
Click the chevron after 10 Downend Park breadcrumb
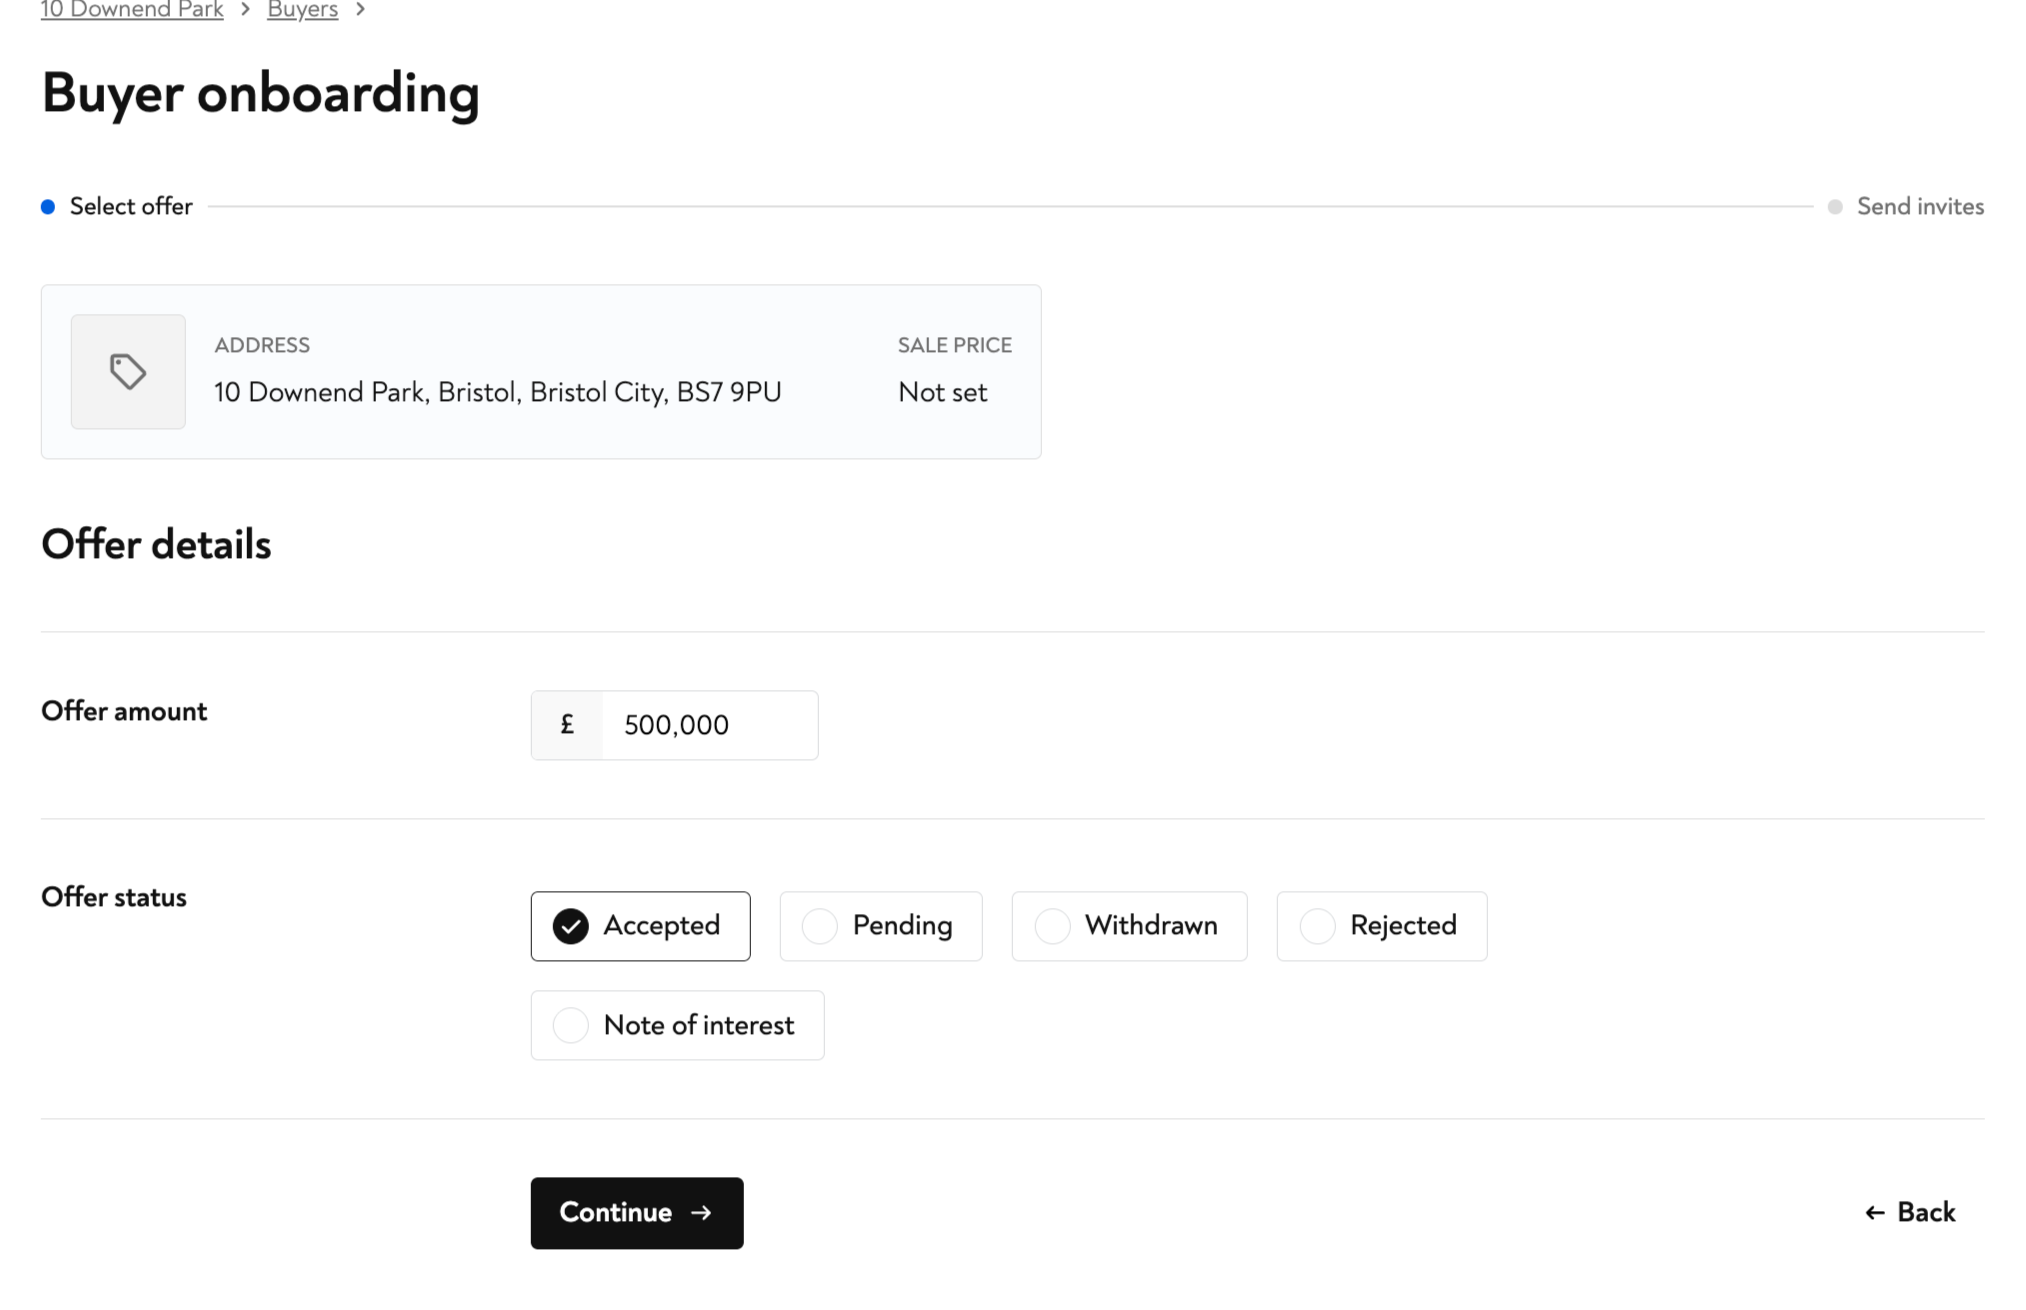click(x=245, y=10)
